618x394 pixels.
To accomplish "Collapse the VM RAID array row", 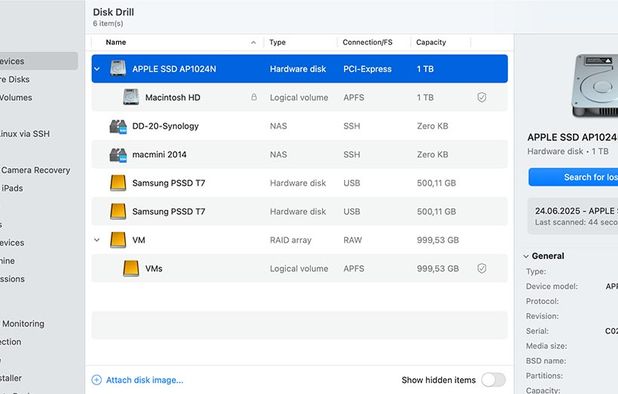I will pos(97,240).
